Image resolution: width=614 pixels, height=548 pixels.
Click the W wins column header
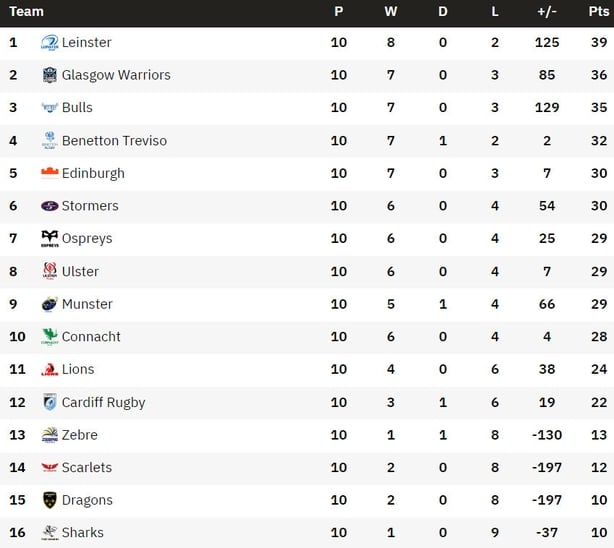[x=390, y=11]
